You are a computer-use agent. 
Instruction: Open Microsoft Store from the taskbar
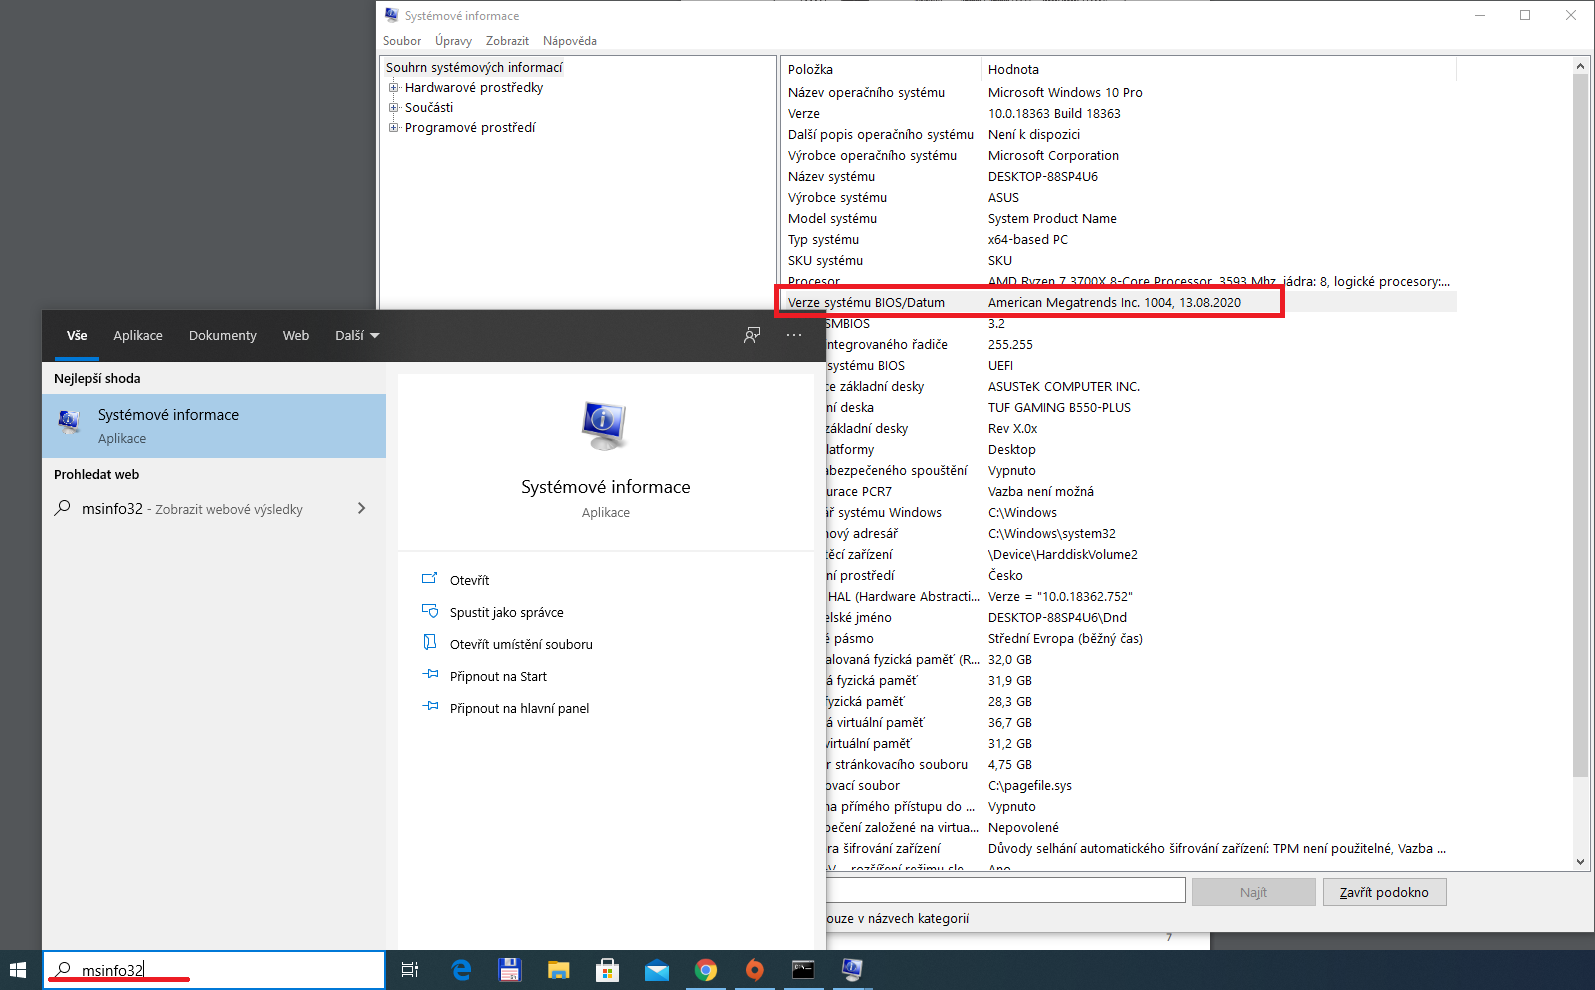click(x=607, y=970)
